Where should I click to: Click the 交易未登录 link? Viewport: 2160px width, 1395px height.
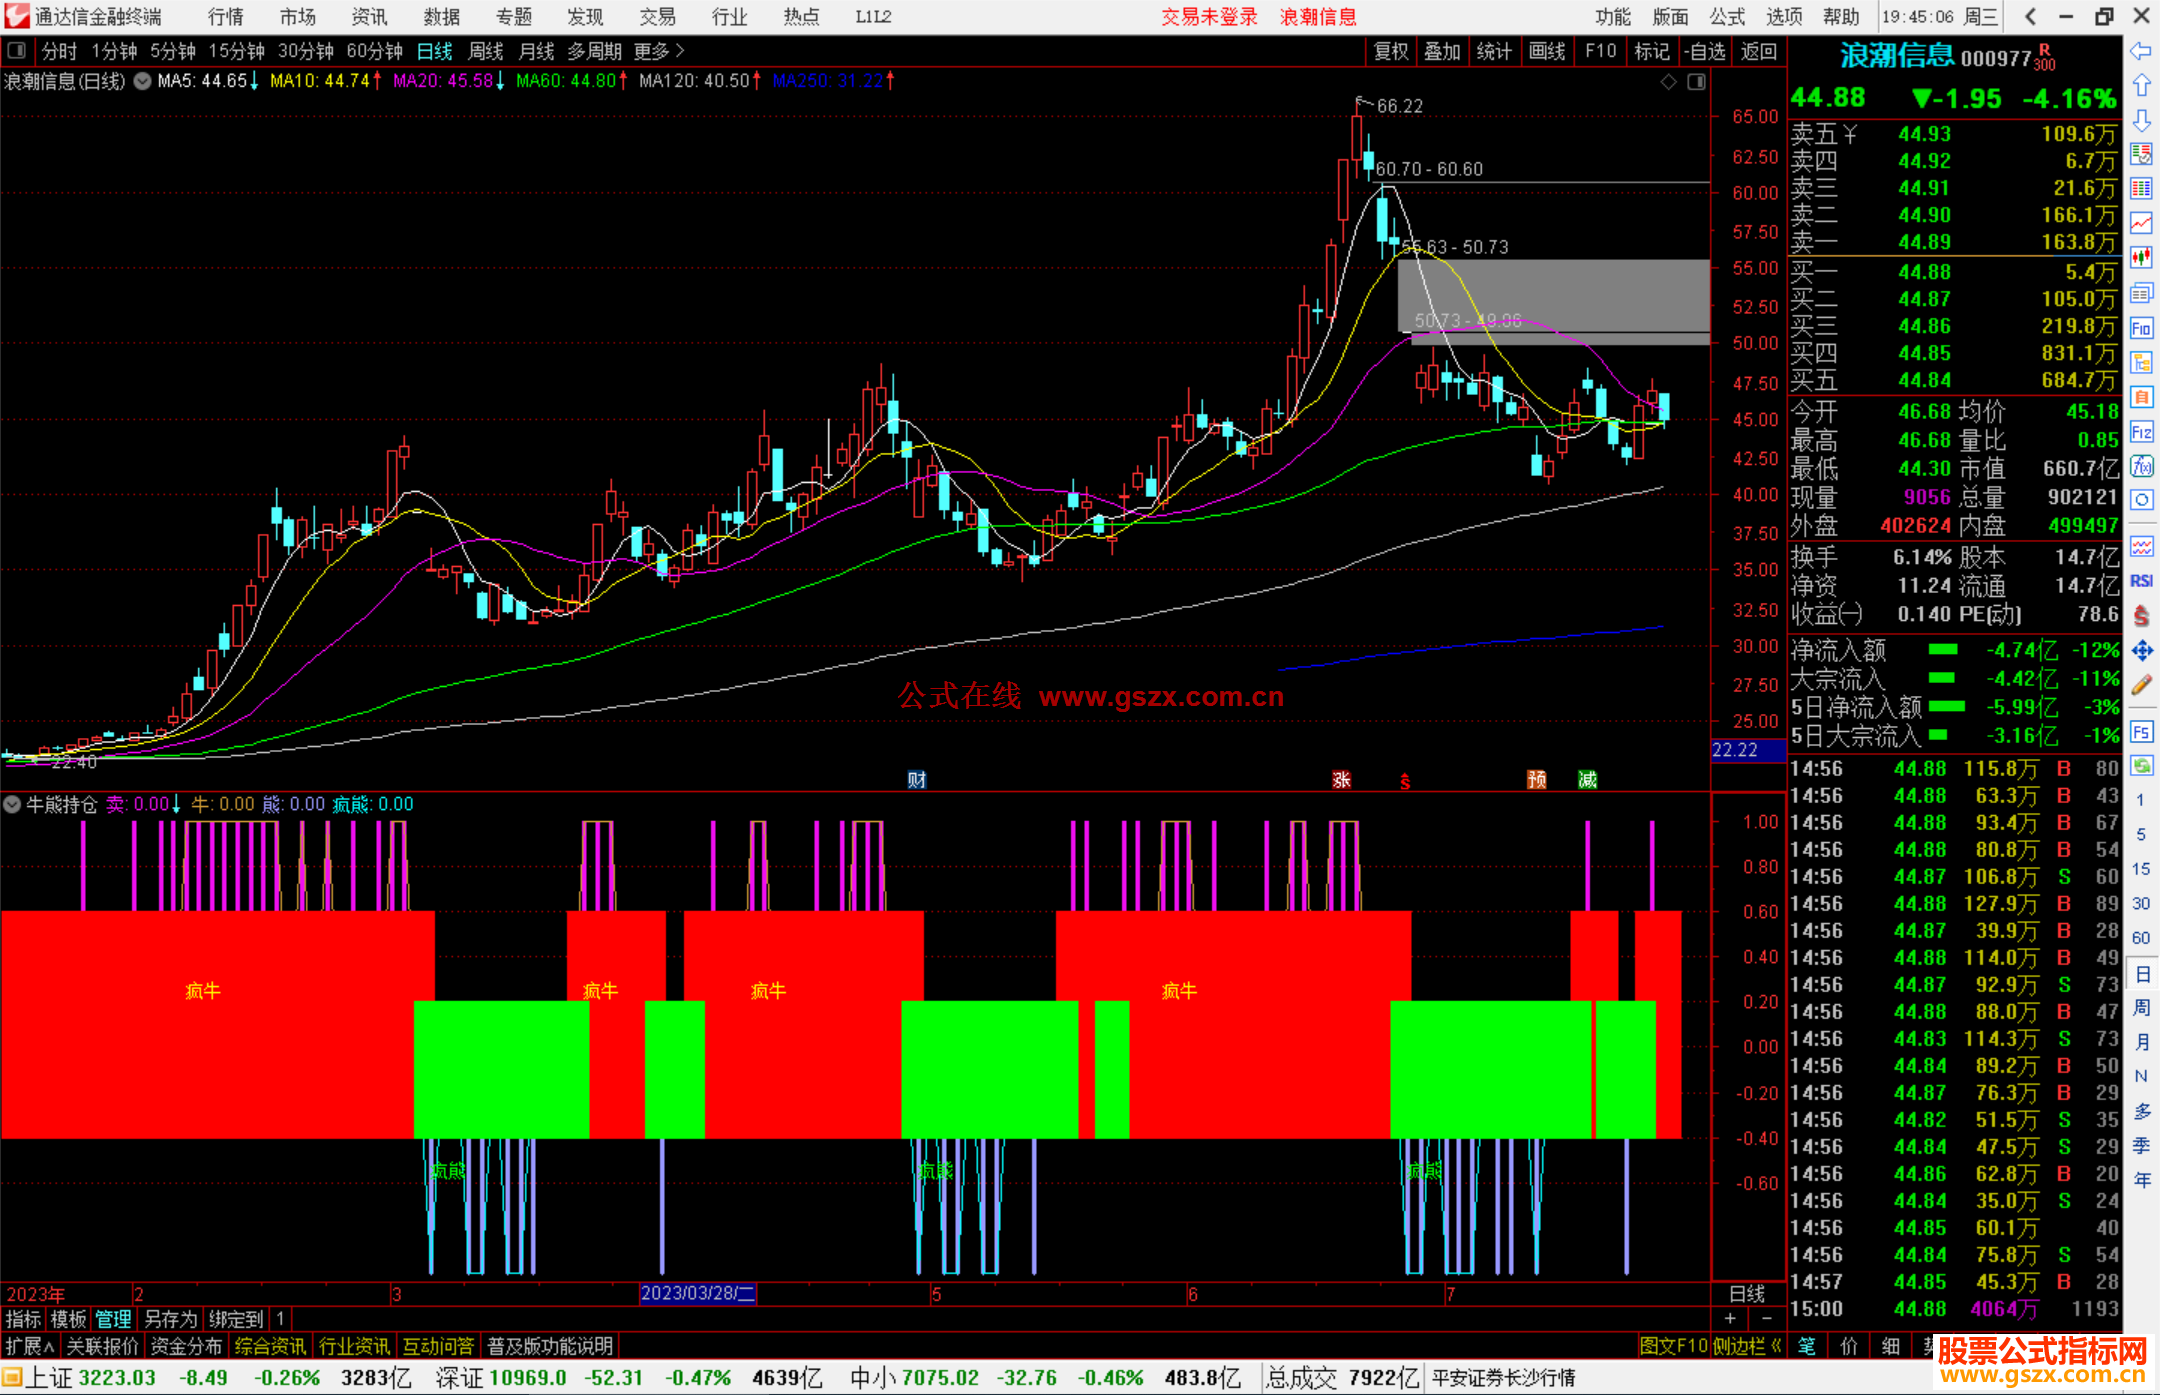tap(1208, 16)
